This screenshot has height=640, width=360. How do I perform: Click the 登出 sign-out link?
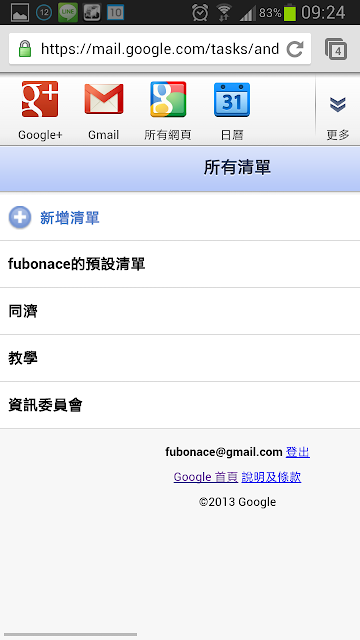coord(298,452)
